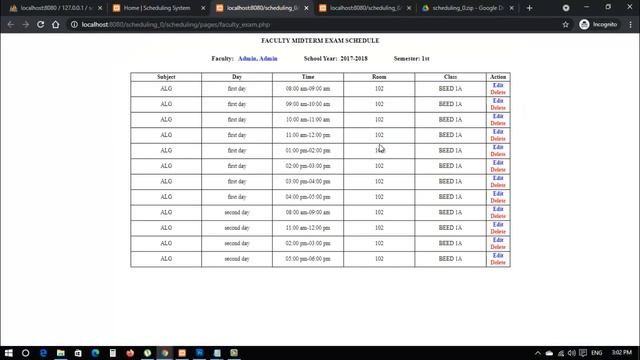Switch to scheduling_0.zip Google Drive tab
The height and width of the screenshot is (360, 640).
pos(468,8)
